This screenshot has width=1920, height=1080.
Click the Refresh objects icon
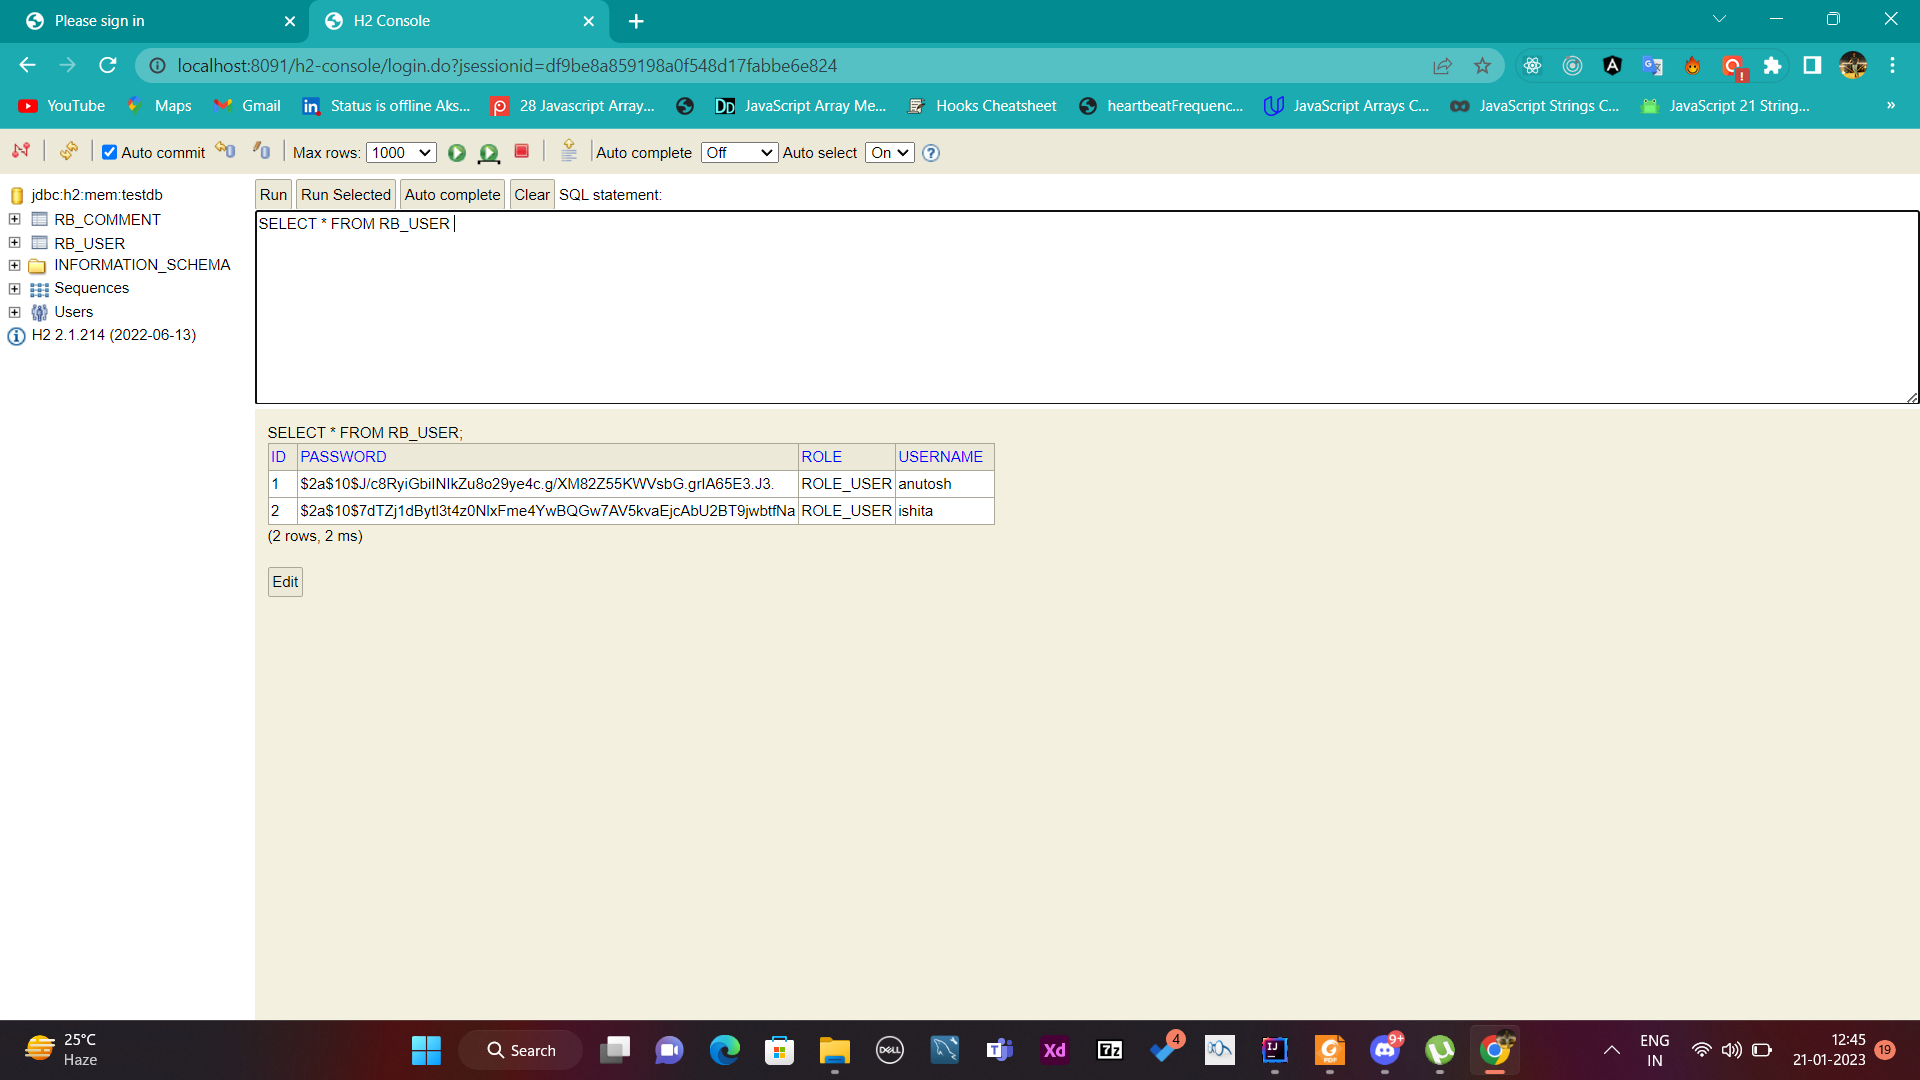[x=68, y=151]
